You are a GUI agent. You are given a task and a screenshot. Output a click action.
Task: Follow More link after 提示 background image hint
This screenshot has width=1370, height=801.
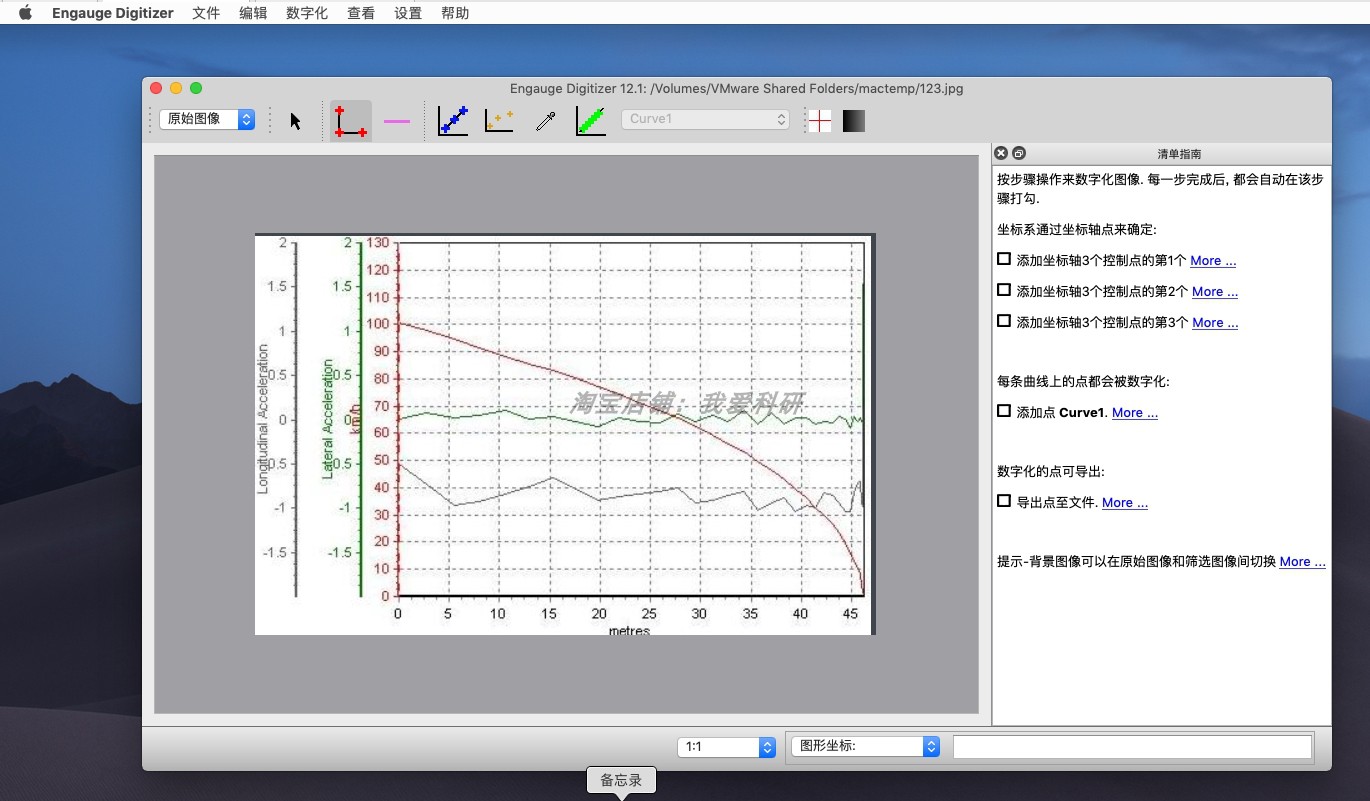[x=1303, y=562]
